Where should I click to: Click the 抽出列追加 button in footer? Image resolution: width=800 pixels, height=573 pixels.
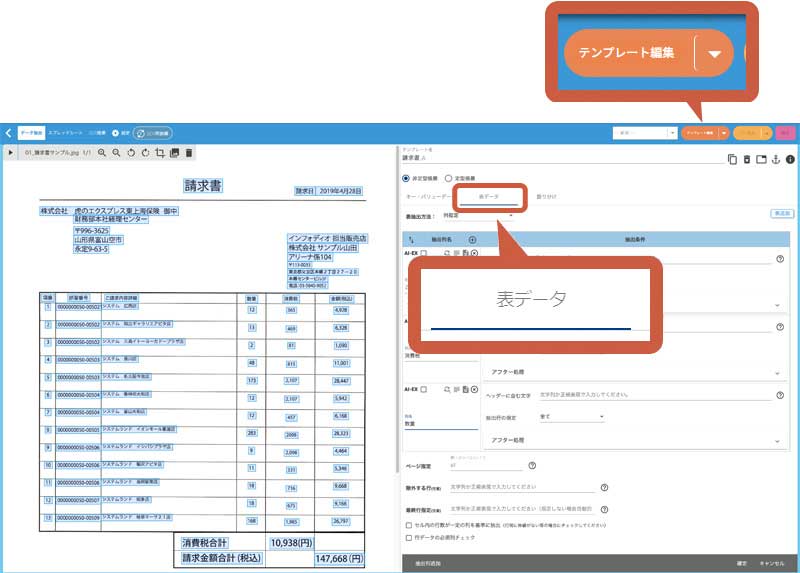pyautogui.click(x=428, y=563)
